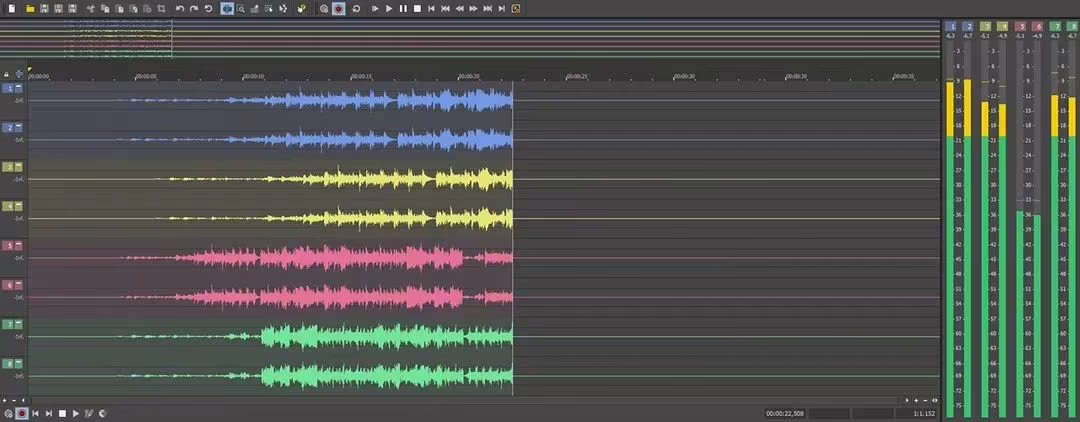Create a new file with the New icon
Screen dimensions: 1080x422
click(x=12, y=8)
